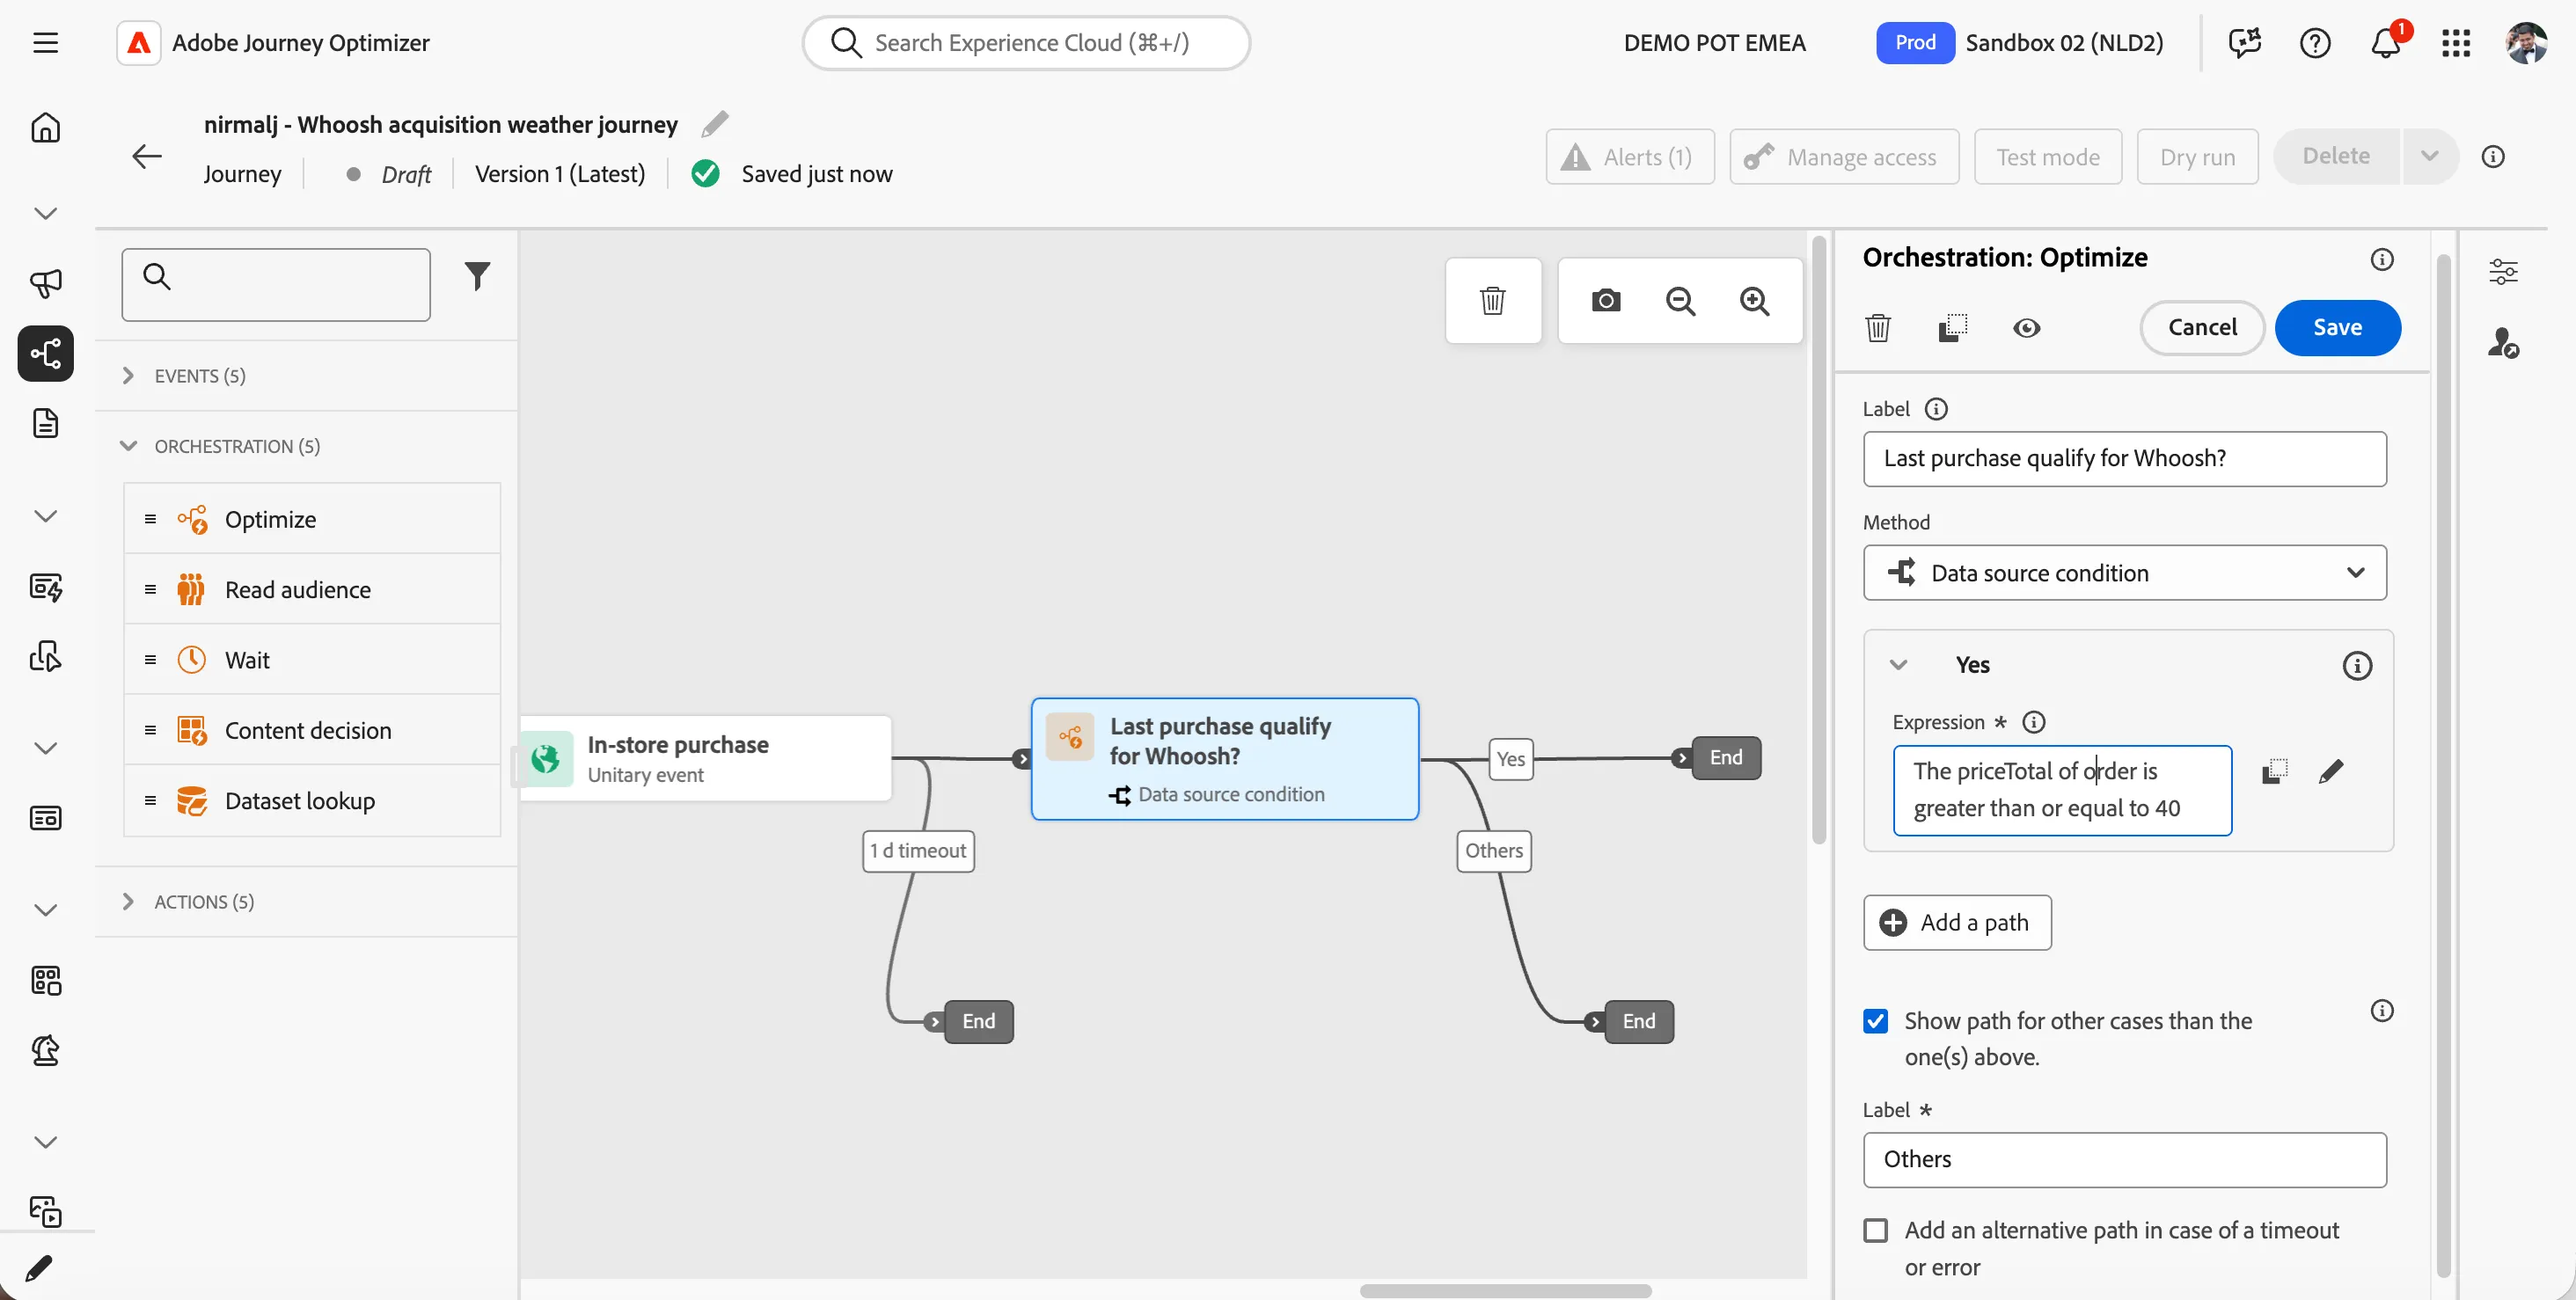Collapse the Yes path section
This screenshot has width=2576, height=1300.
point(1897,665)
